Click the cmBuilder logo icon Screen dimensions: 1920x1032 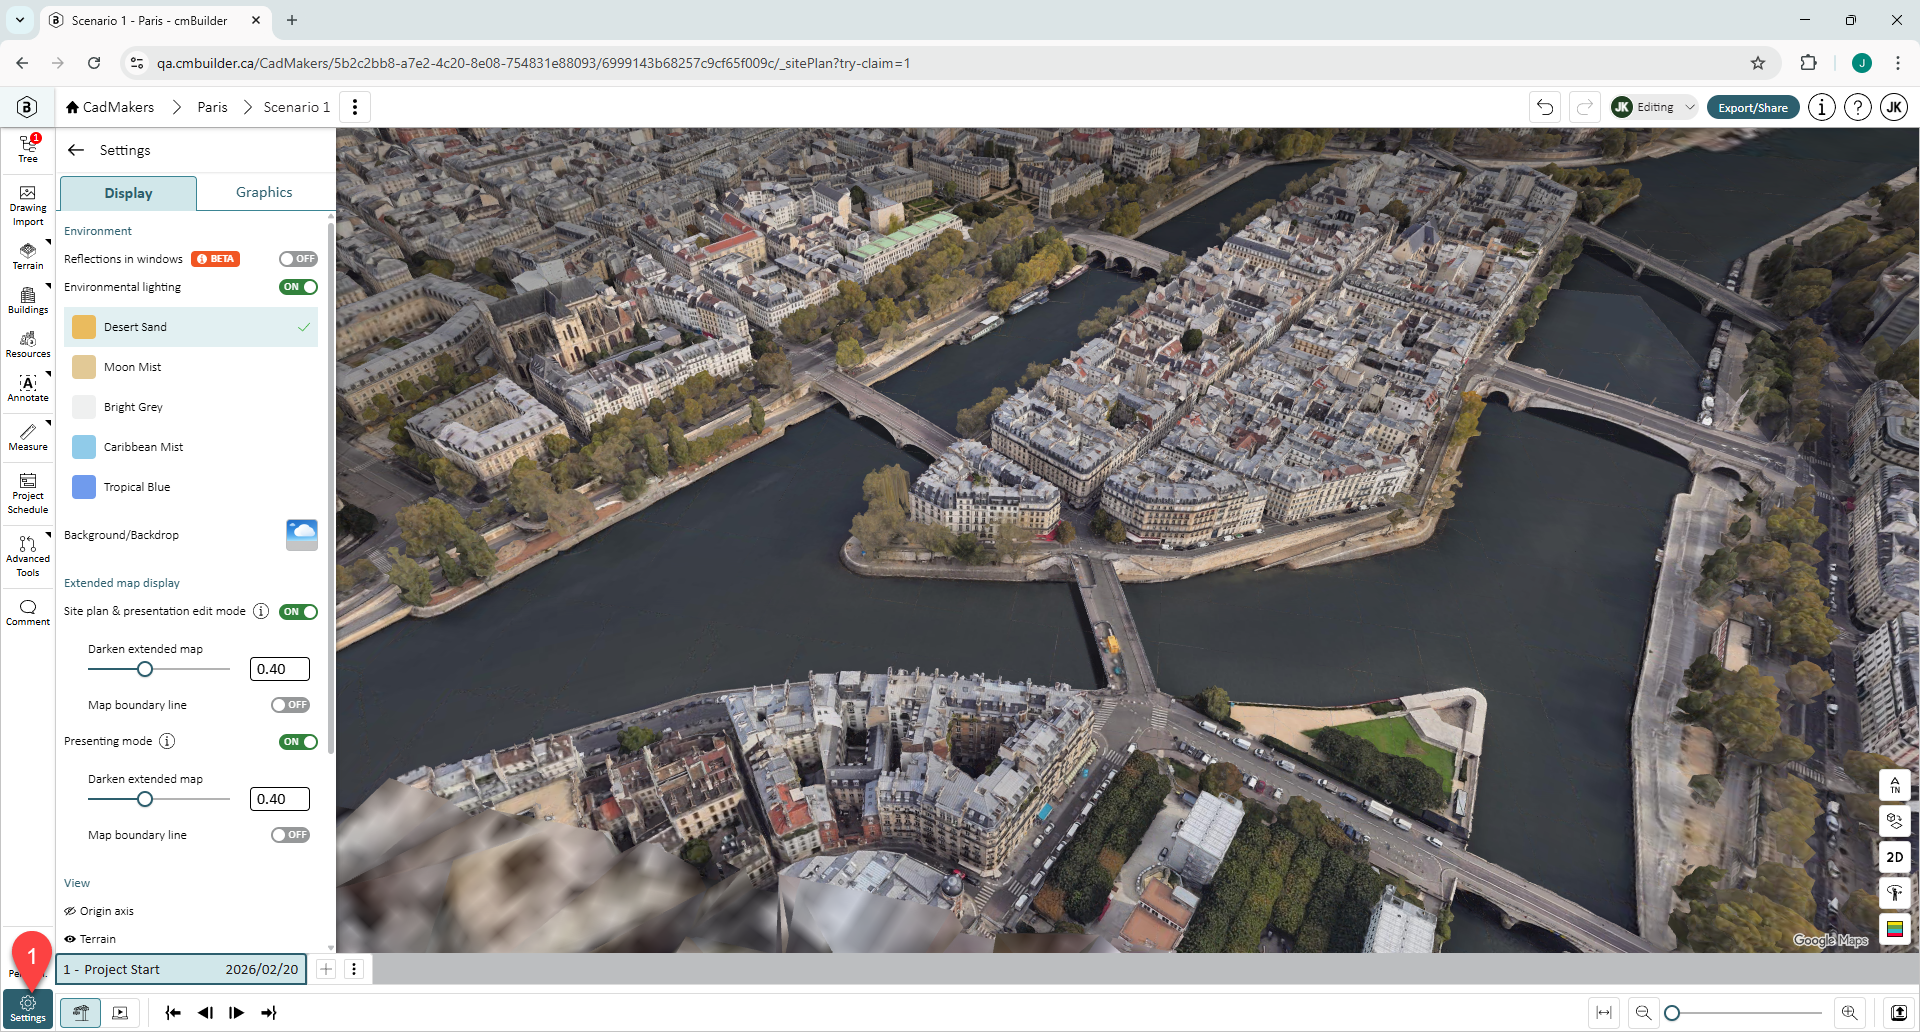point(27,107)
